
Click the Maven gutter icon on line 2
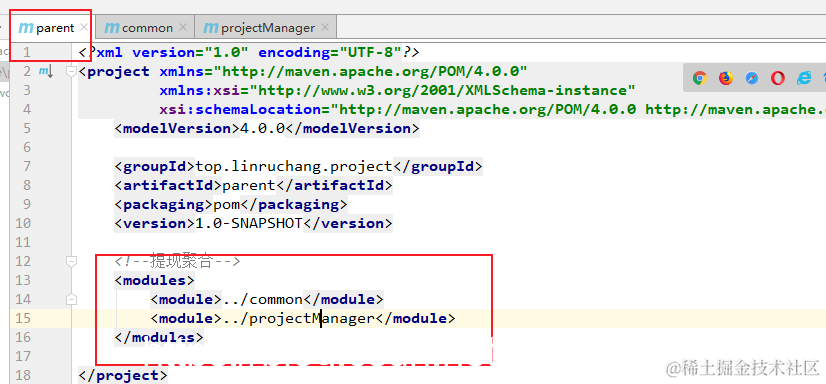(x=46, y=72)
